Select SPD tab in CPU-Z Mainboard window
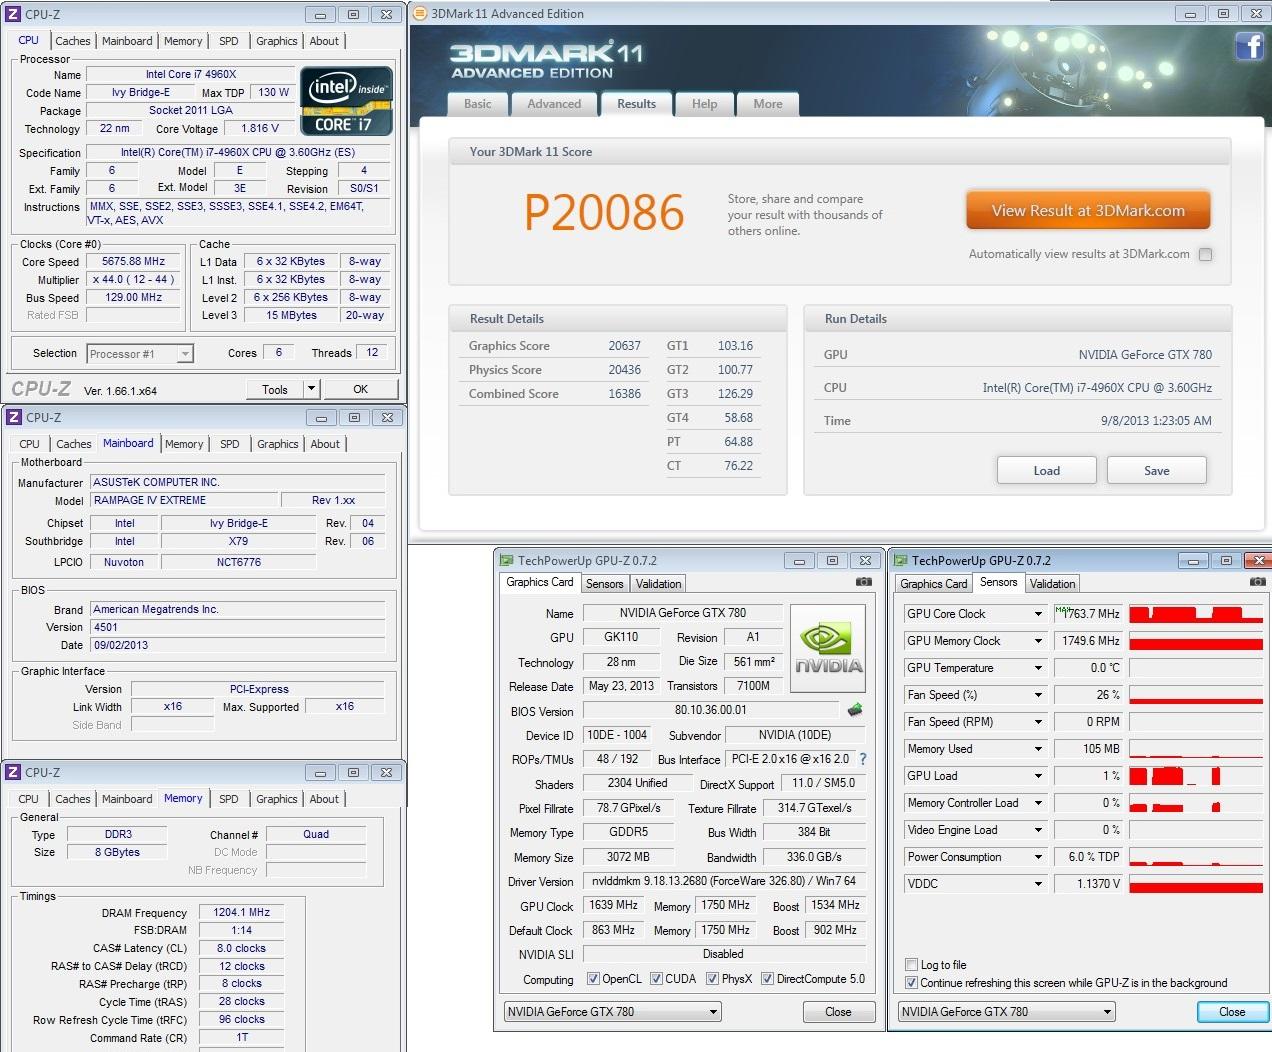The height and width of the screenshot is (1052, 1272). 230,444
